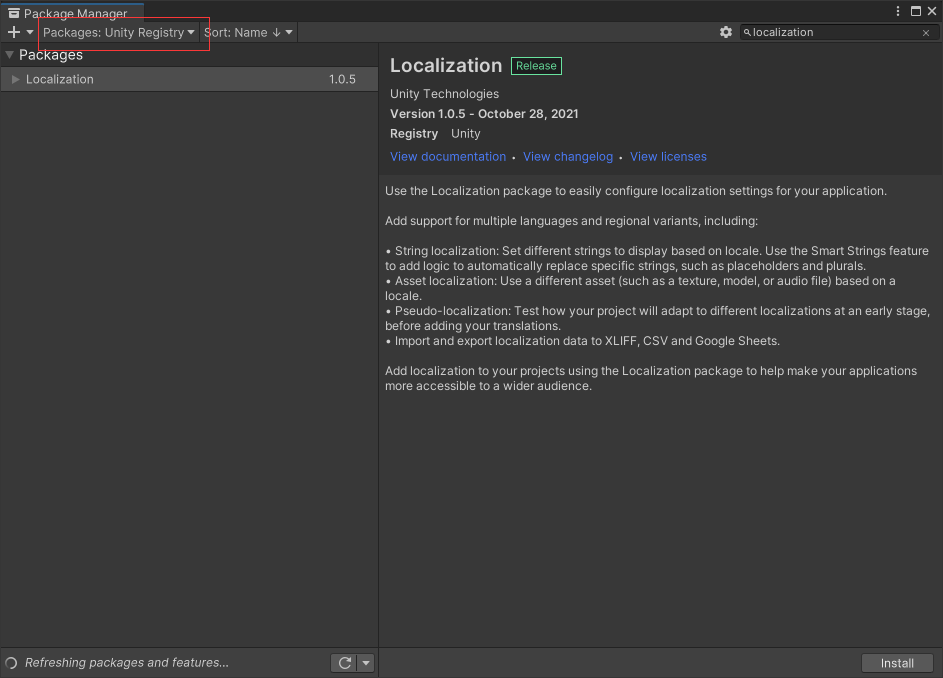Click the Localization package title heading
This screenshot has height=678, width=943.
coord(446,66)
